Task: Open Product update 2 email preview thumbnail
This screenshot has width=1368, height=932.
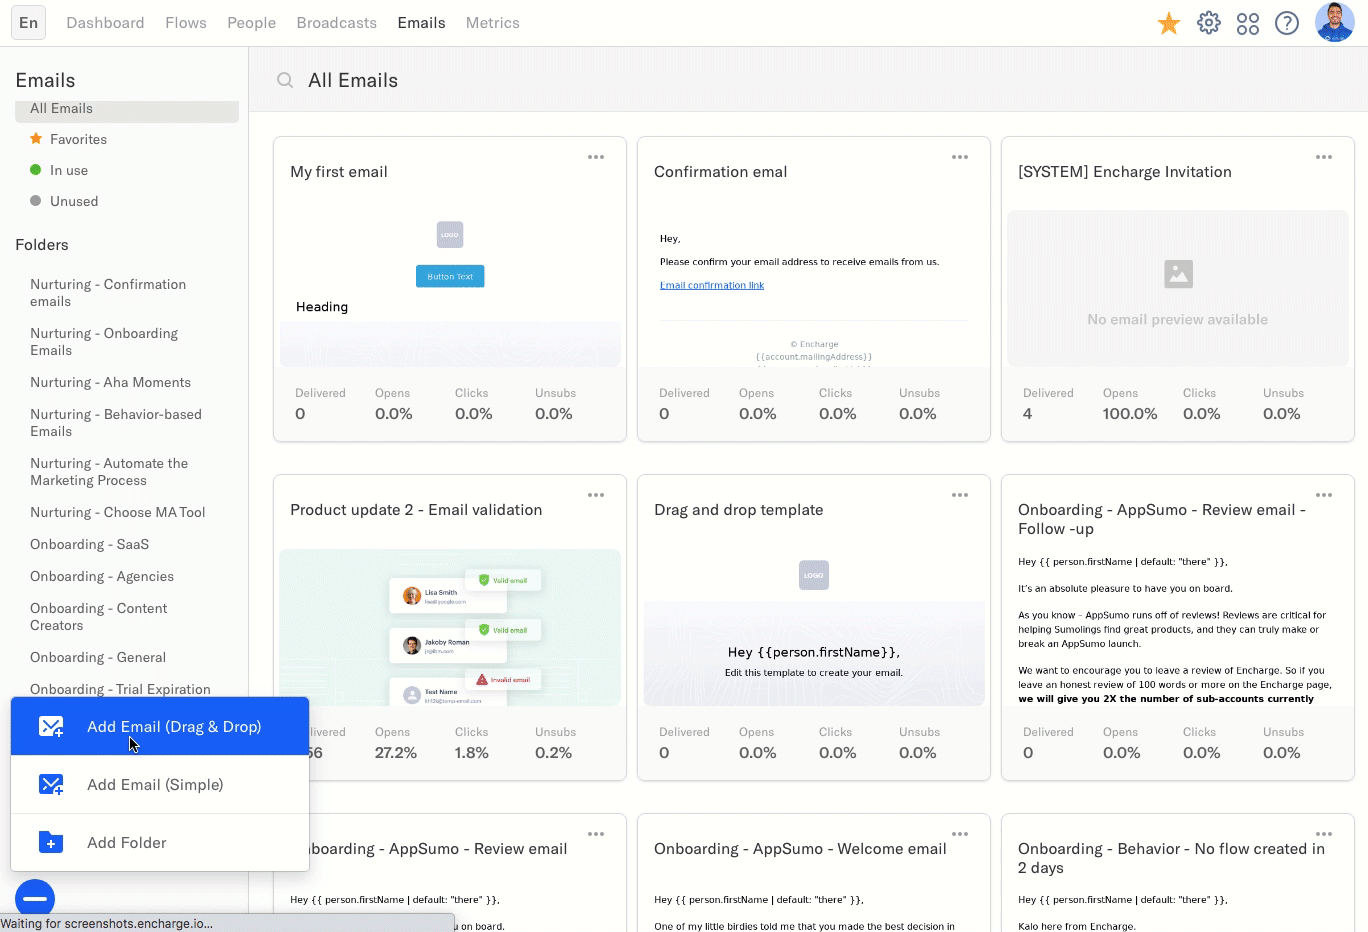Action: click(x=450, y=627)
